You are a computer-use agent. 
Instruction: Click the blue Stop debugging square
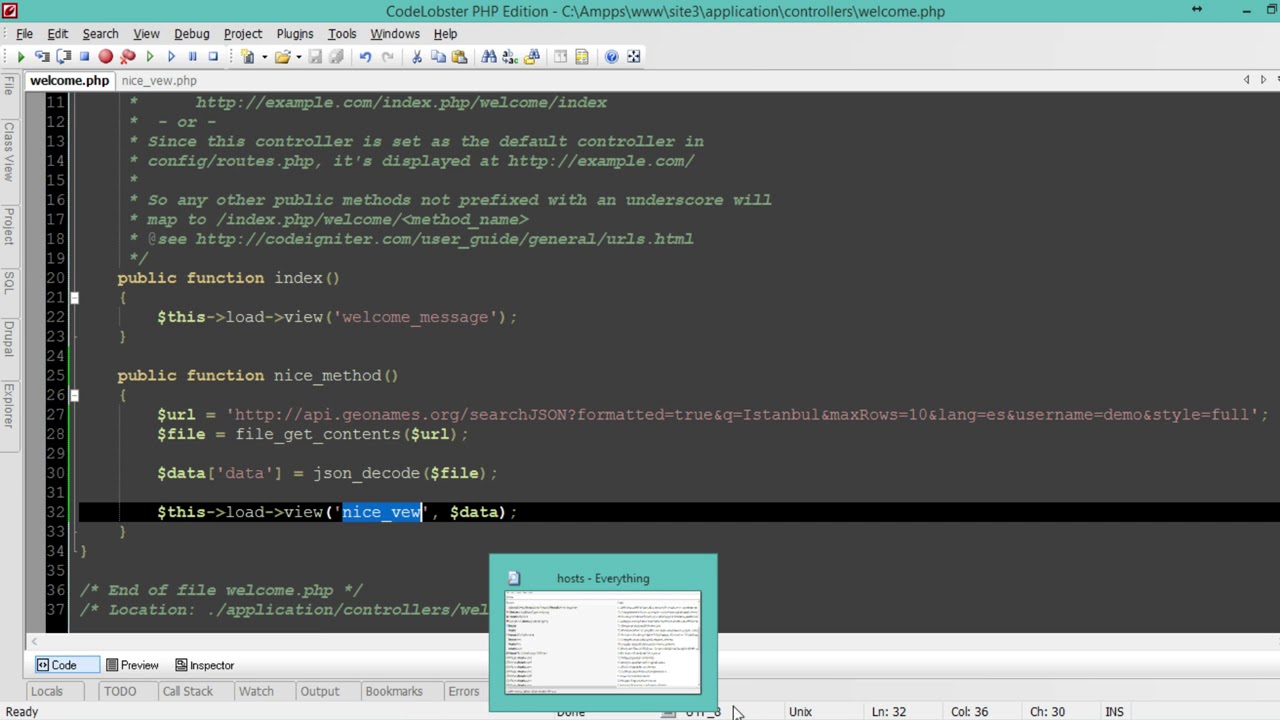pyautogui.click(x=84, y=57)
